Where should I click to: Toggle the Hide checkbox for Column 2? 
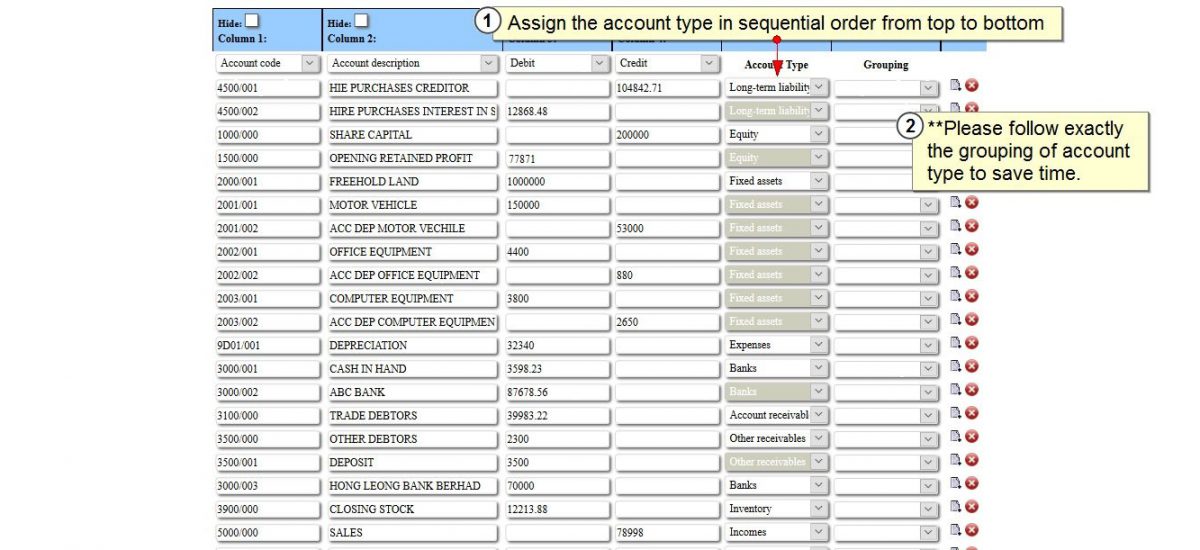(361, 21)
